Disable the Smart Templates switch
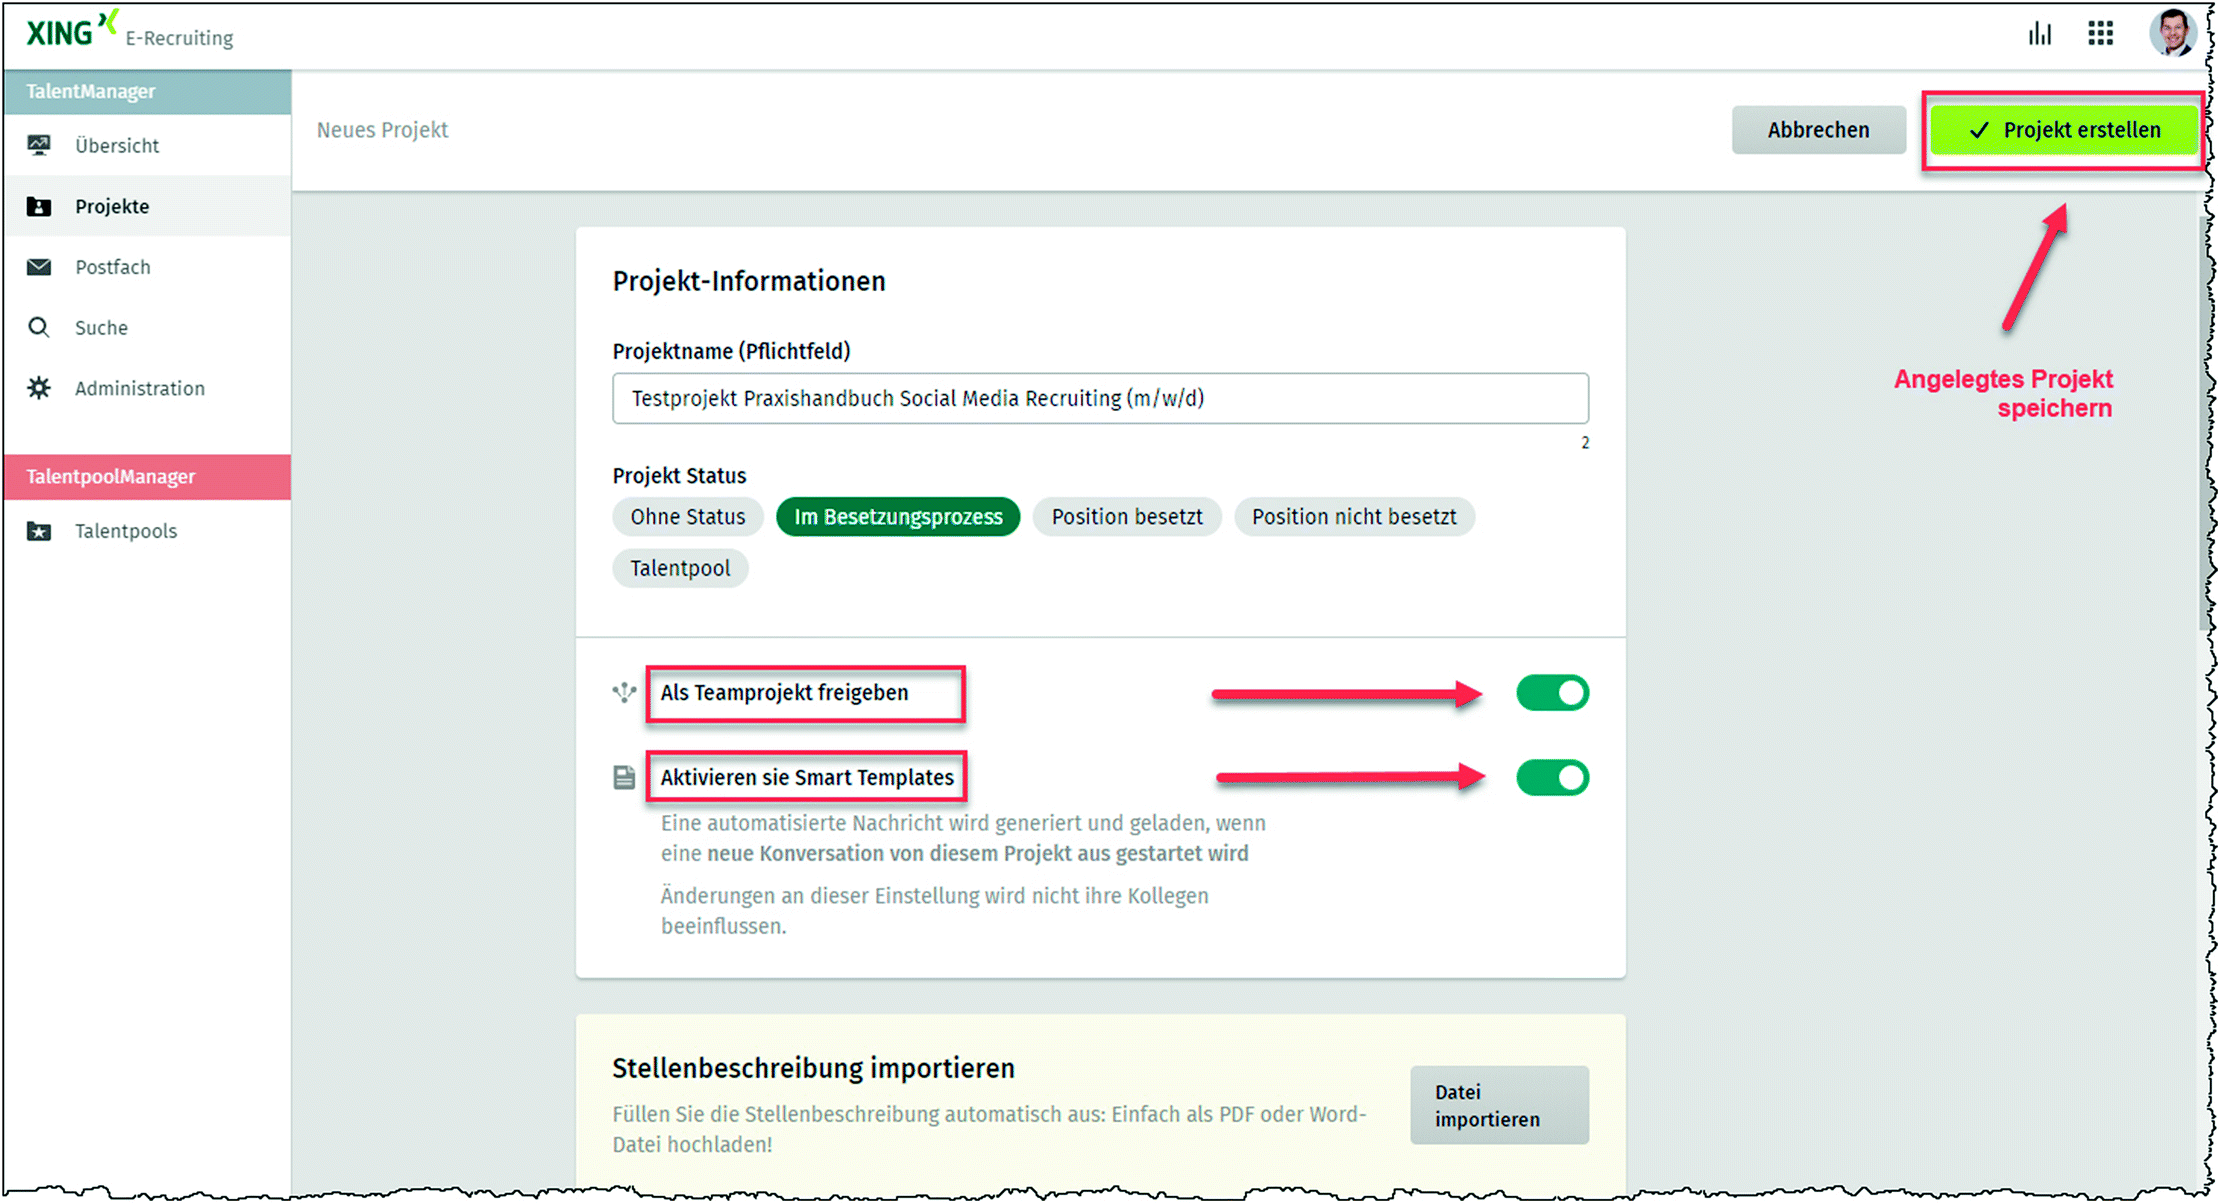Image resolution: width=2221 pixels, height=1204 pixels. click(x=1551, y=778)
